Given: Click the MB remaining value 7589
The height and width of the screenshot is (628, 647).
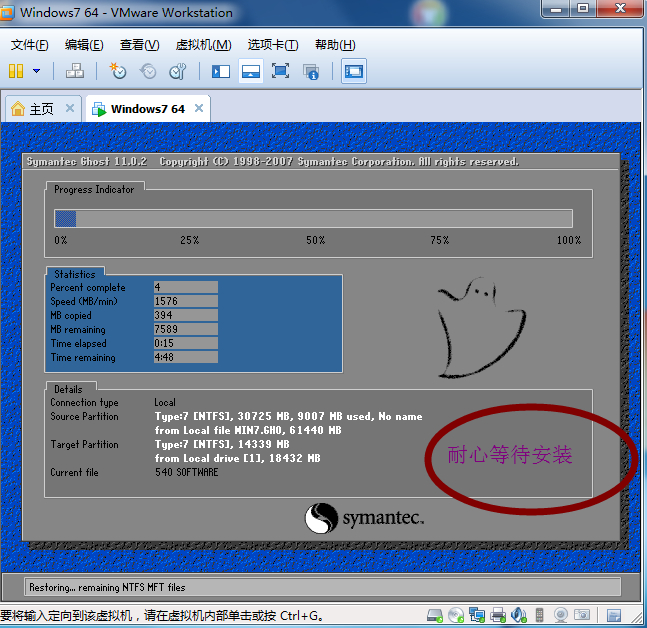Looking at the screenshot, I should click(x=186, y=329).
